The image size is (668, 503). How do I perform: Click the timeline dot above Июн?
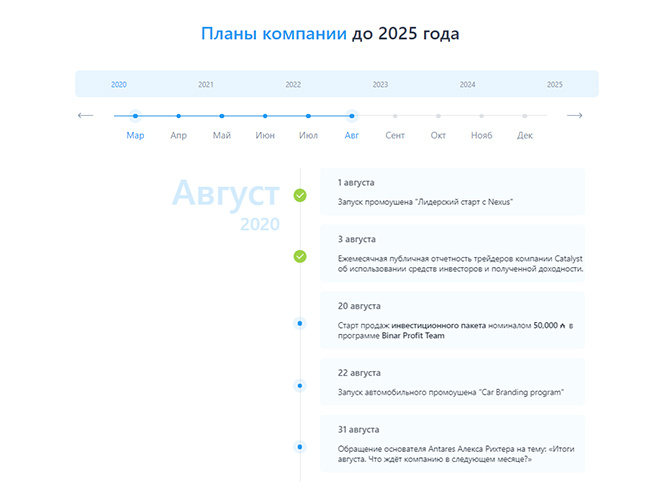[265, 116]
